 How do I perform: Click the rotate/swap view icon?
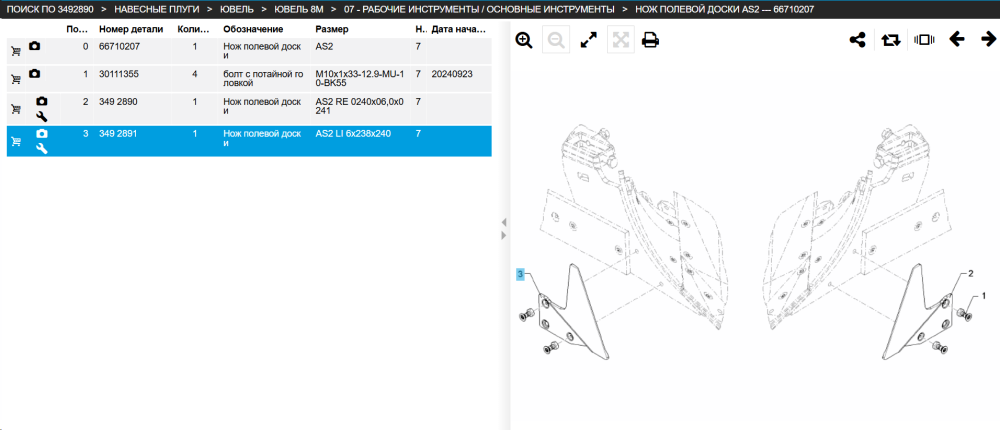[x=891, y=40]
